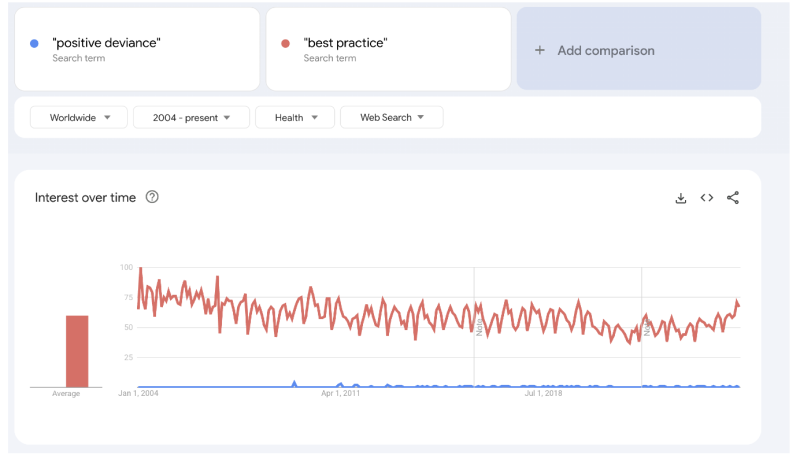Image resolution: width=800 pixels, height=459 pixels.
Task: Click the plus icon to add a comparison
Action: [540, 50]
